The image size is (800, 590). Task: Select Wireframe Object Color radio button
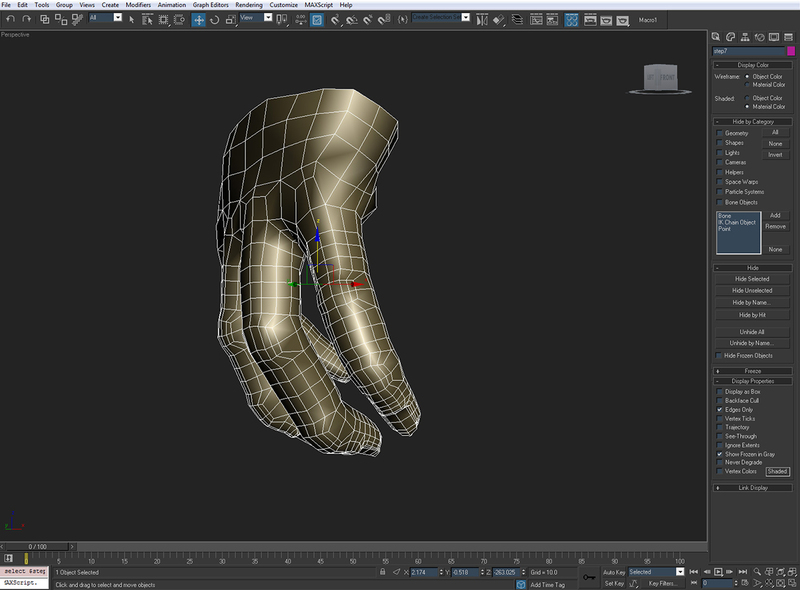point(747,77)
